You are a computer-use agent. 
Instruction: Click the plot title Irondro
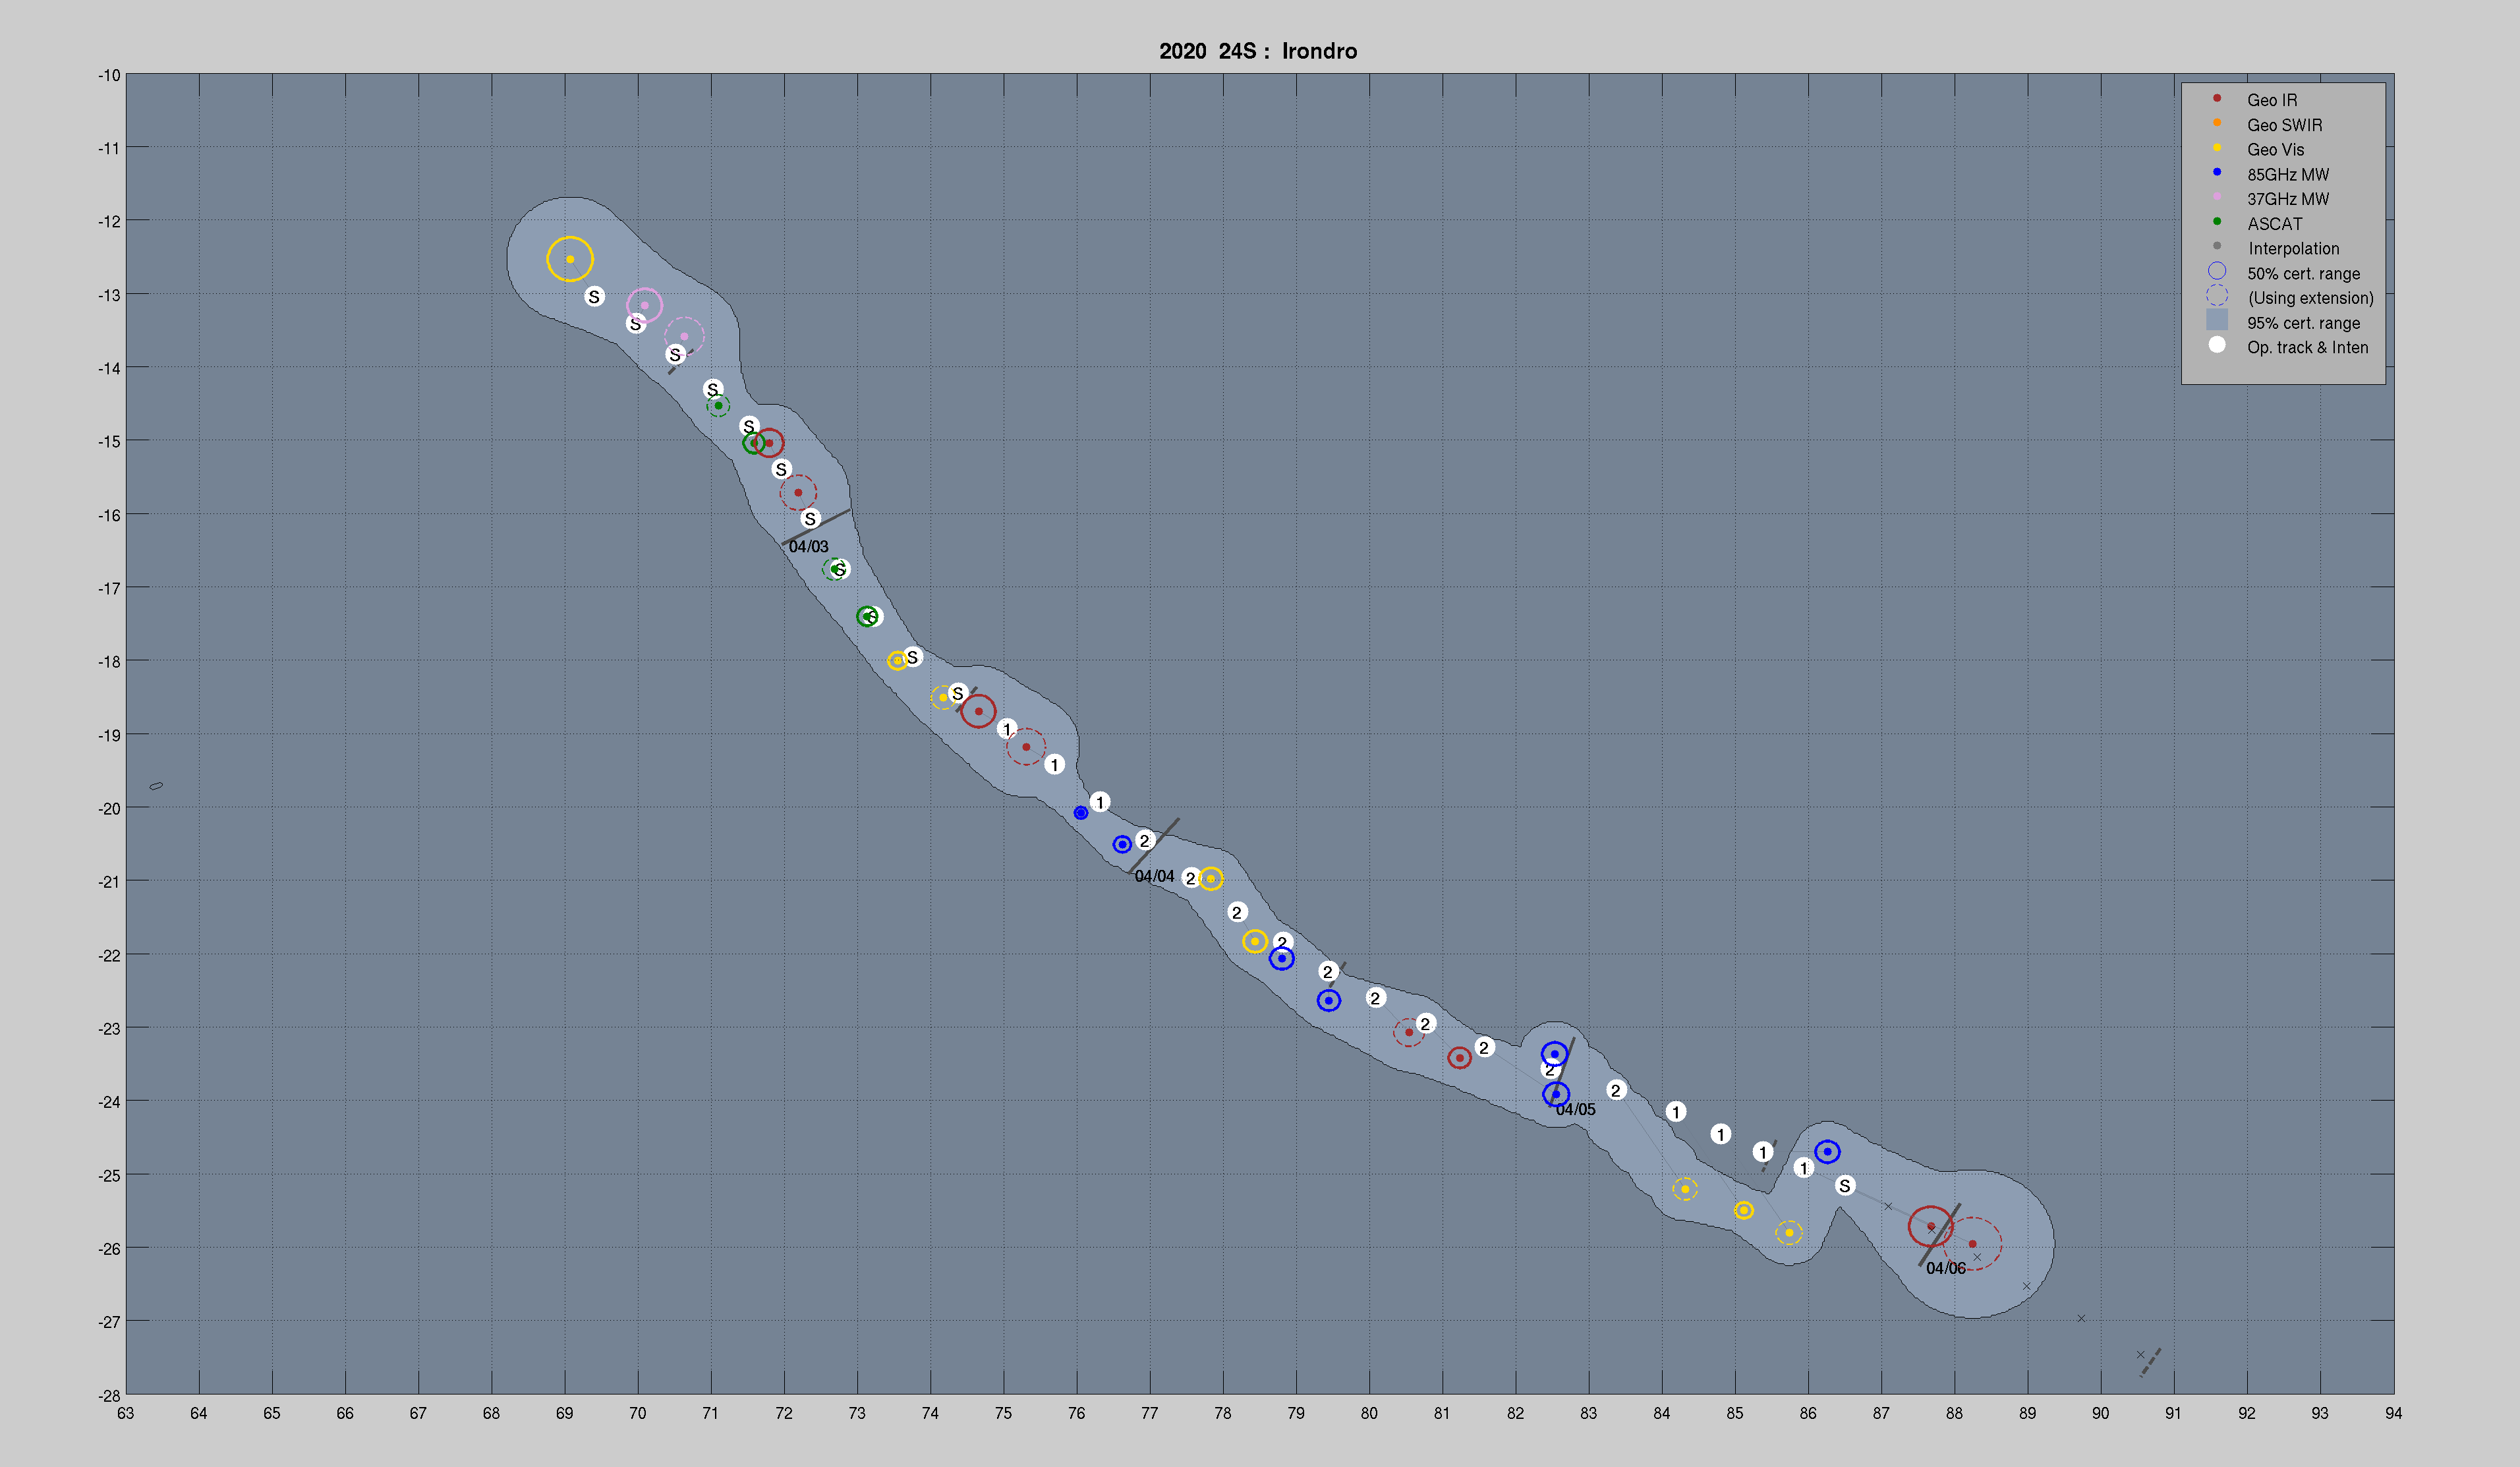coord(1319,51)
